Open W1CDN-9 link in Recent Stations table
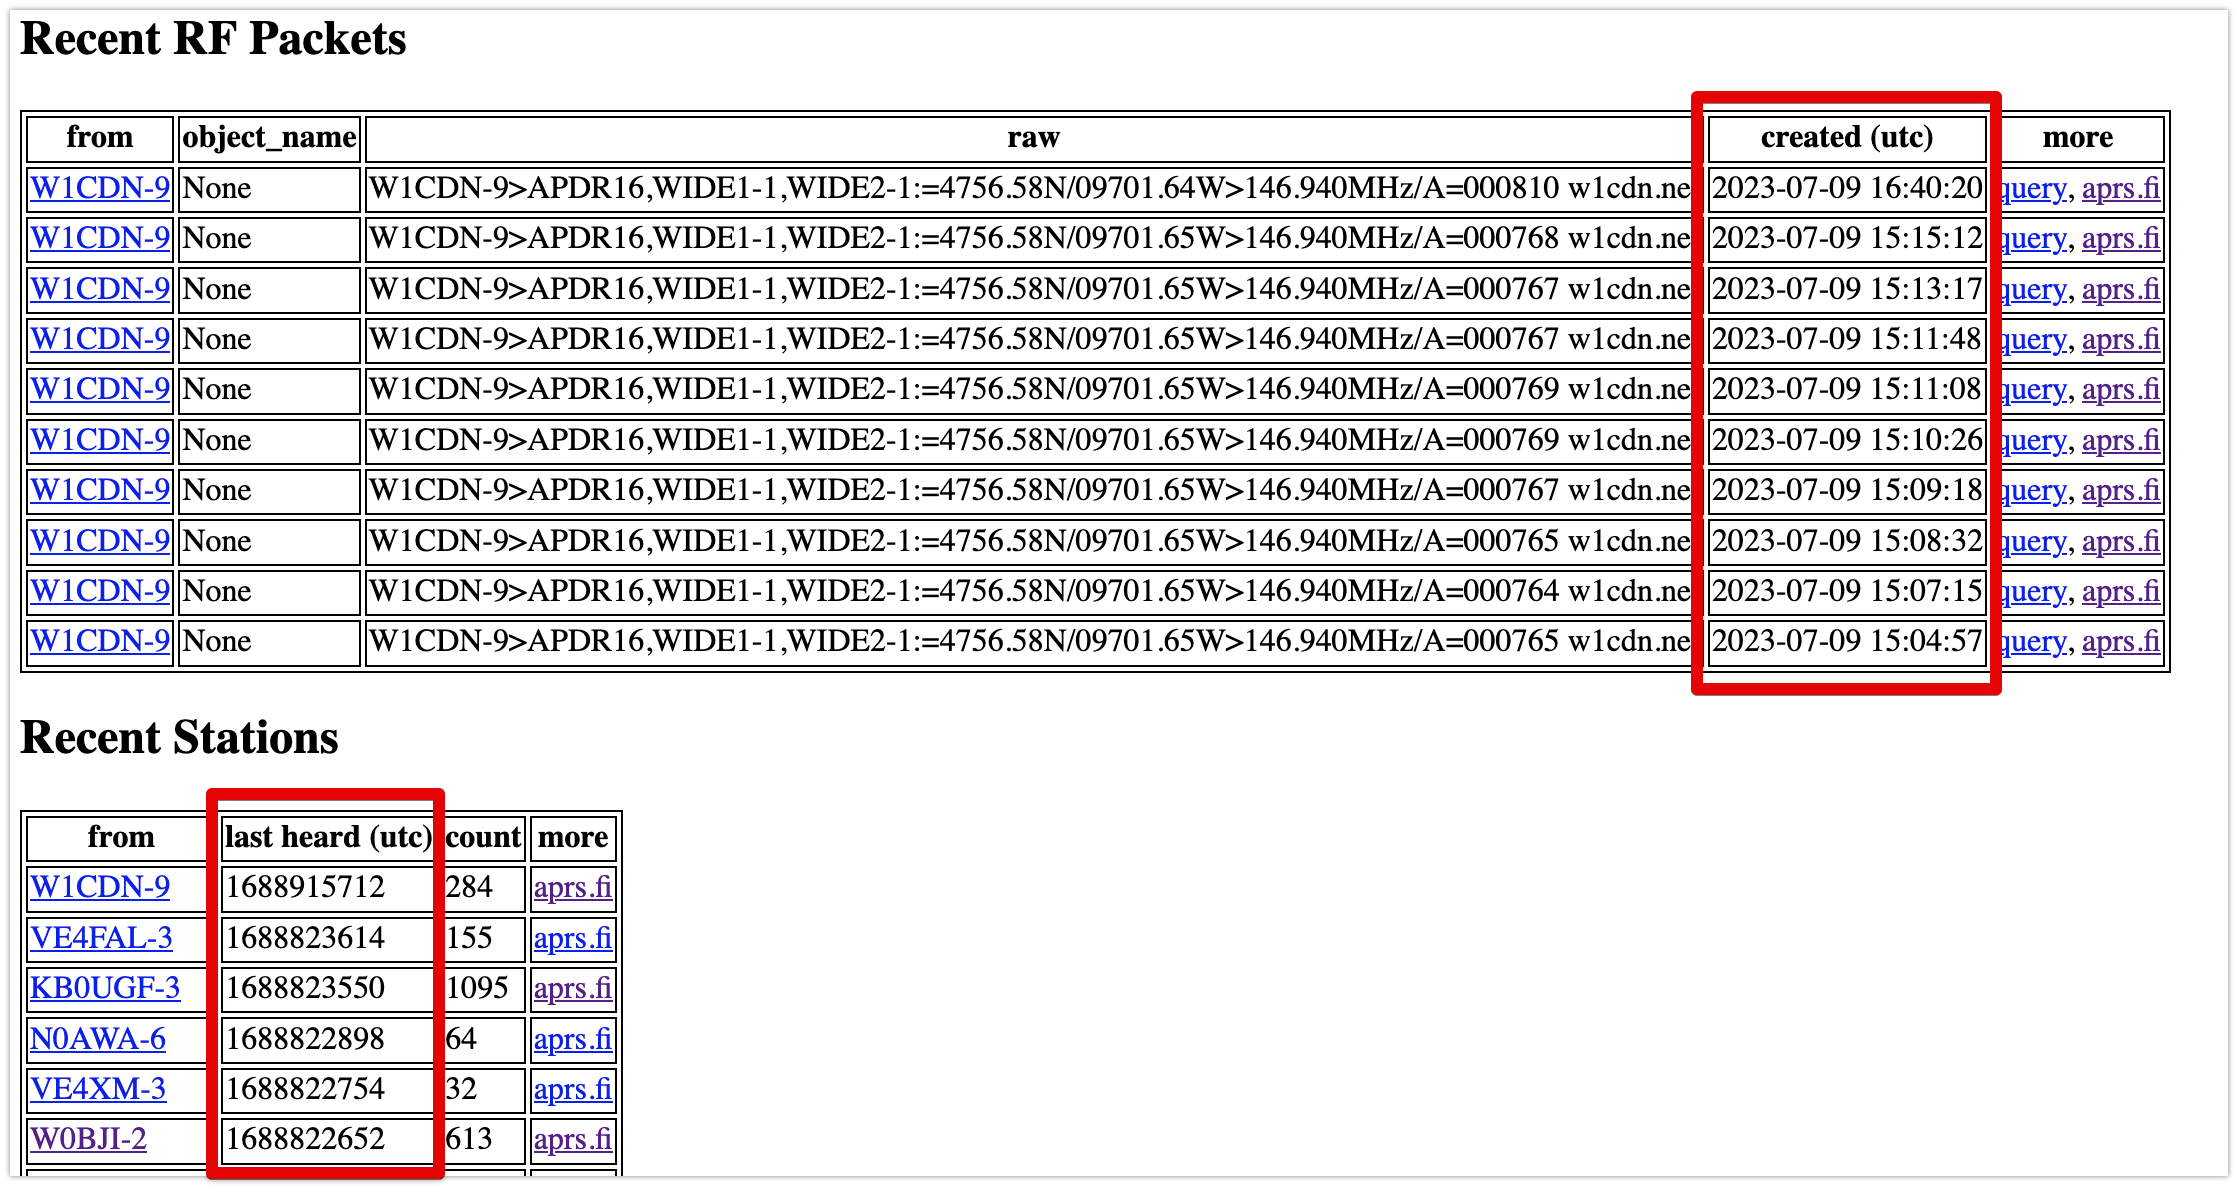Viewport: 2238px width, 1193px height. click(x=100, y=887)
